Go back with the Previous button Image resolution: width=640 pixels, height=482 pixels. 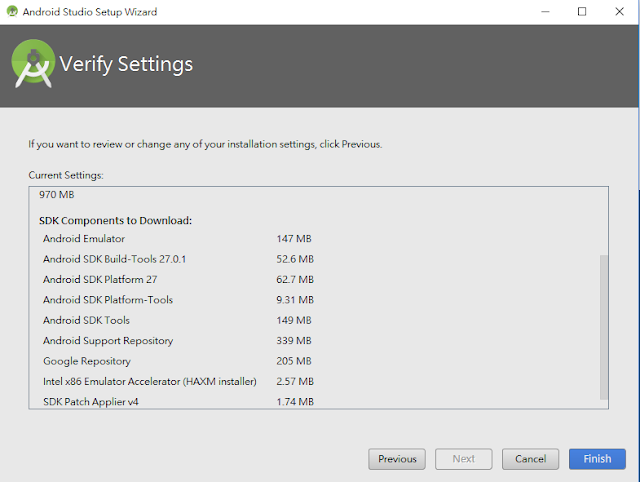(x=397, y=459)
